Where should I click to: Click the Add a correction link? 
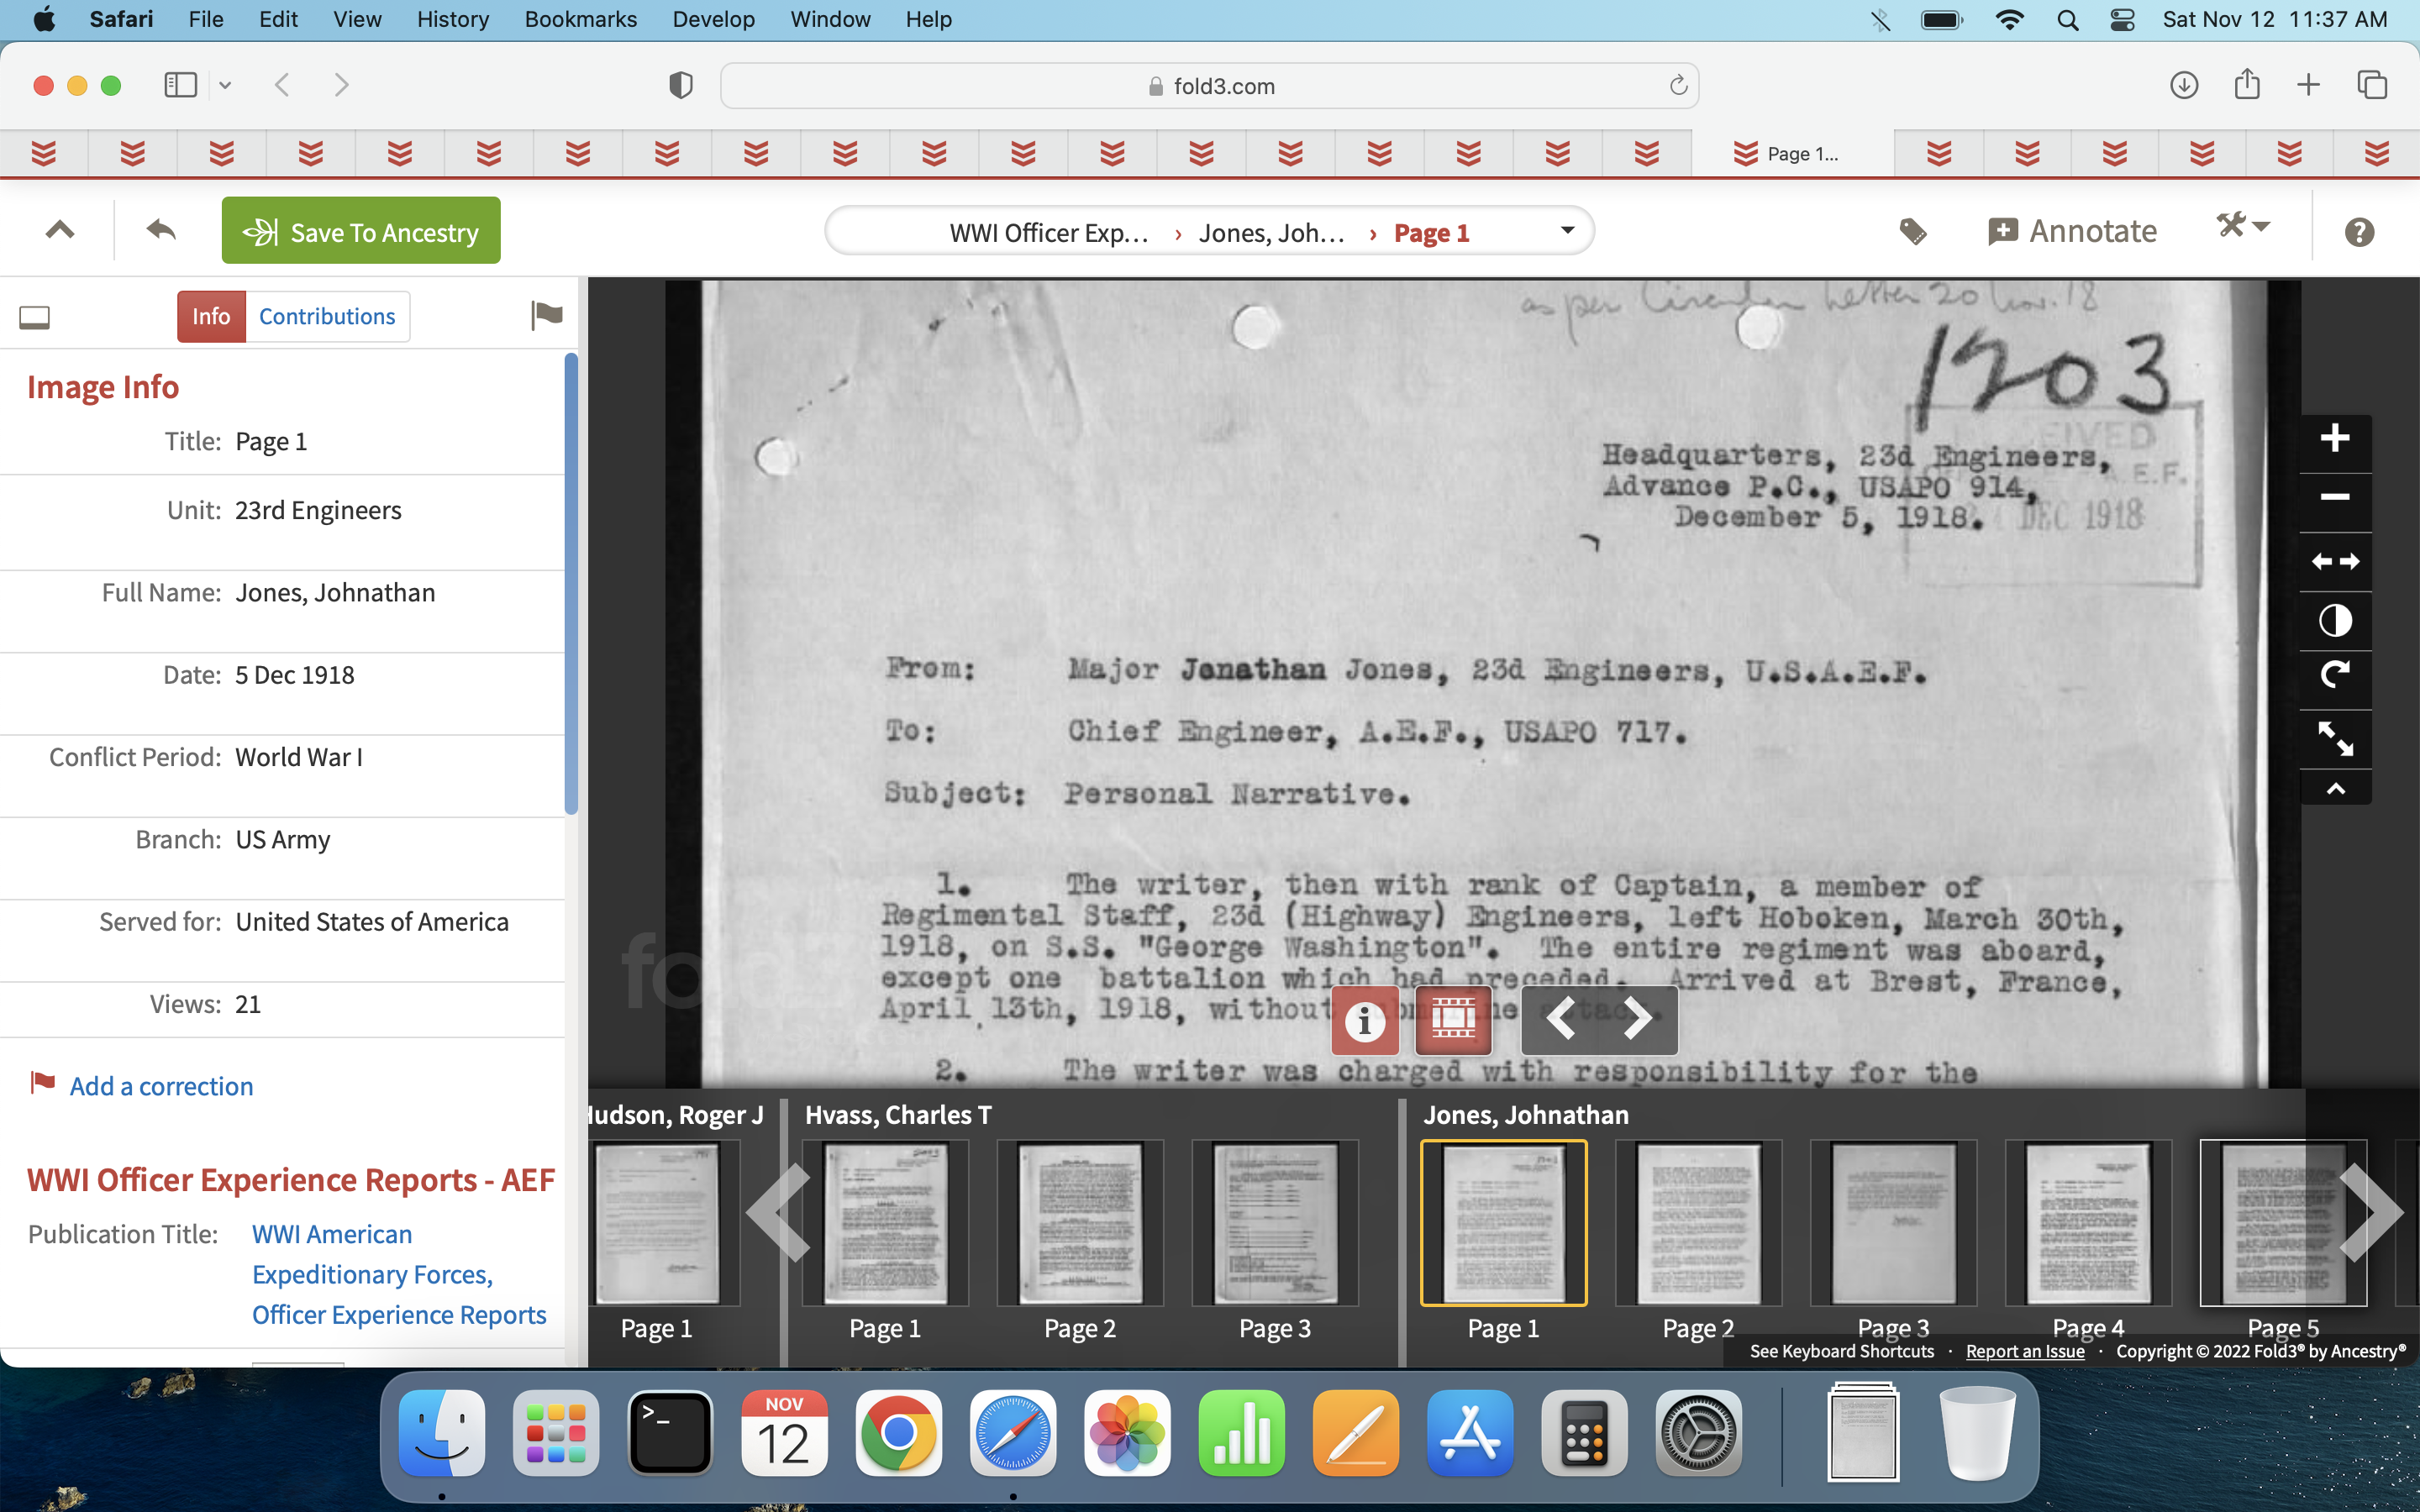tap(161, 1086)
